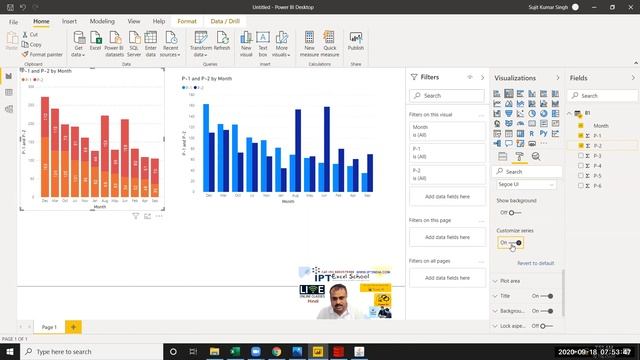The image size is (640, 360).
Task: Open Chrome from the Windows taskbar
Action: tap(276, 351)
